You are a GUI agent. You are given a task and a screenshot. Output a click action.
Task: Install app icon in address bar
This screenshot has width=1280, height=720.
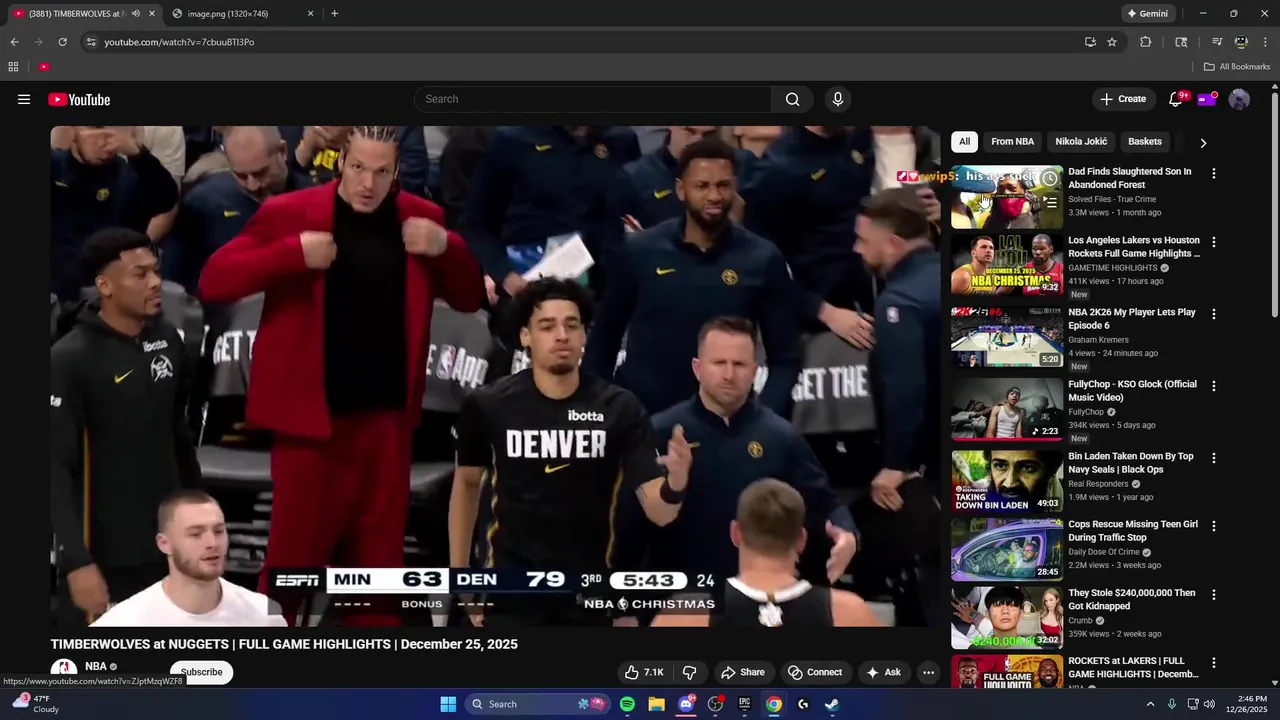coord(1090,42)
